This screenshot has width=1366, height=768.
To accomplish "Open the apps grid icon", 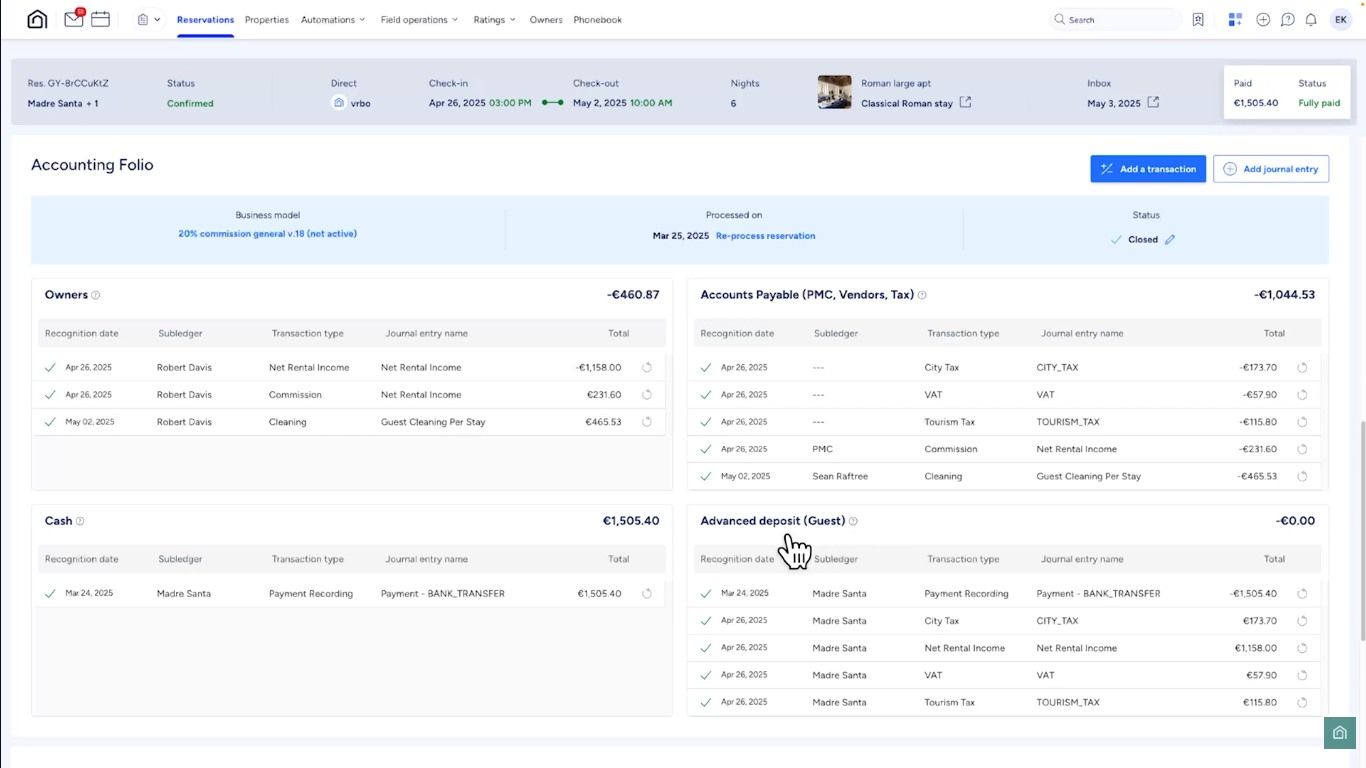I will pyautogui.click(x=1235, y=20).
